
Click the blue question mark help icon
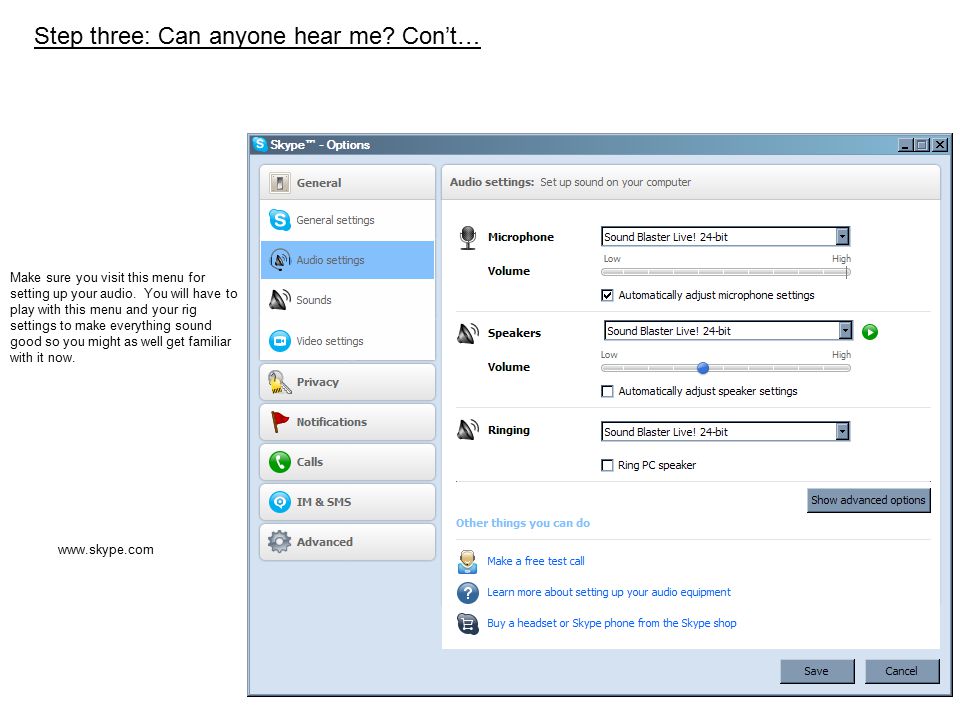[468, 593]
